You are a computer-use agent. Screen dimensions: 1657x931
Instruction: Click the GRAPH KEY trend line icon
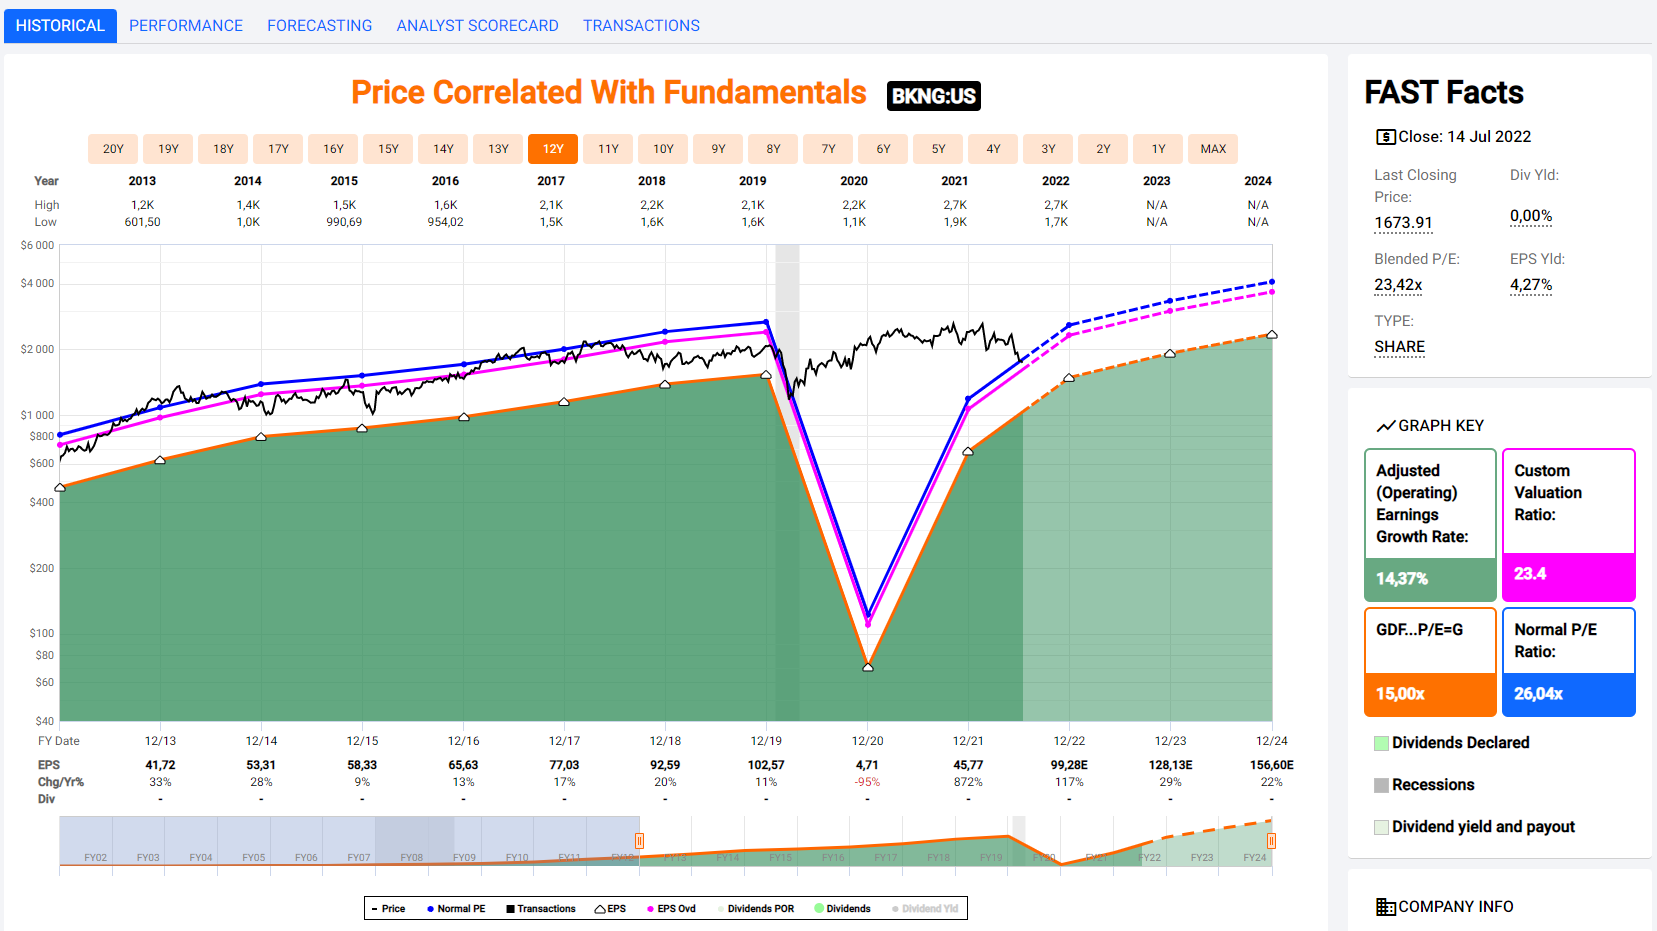(1385, 426)
